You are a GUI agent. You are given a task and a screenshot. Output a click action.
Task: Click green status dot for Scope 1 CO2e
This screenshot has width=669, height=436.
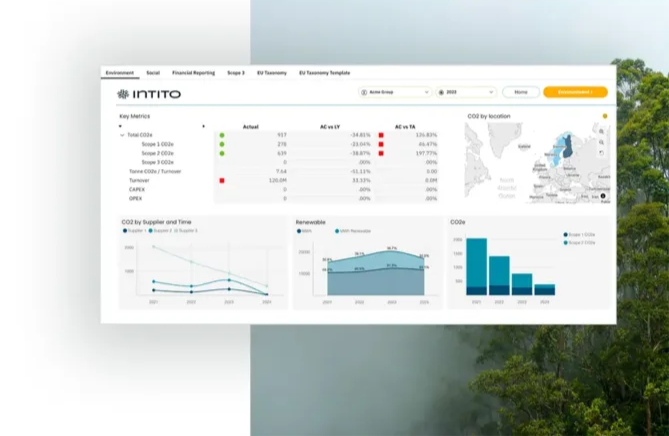222,144
